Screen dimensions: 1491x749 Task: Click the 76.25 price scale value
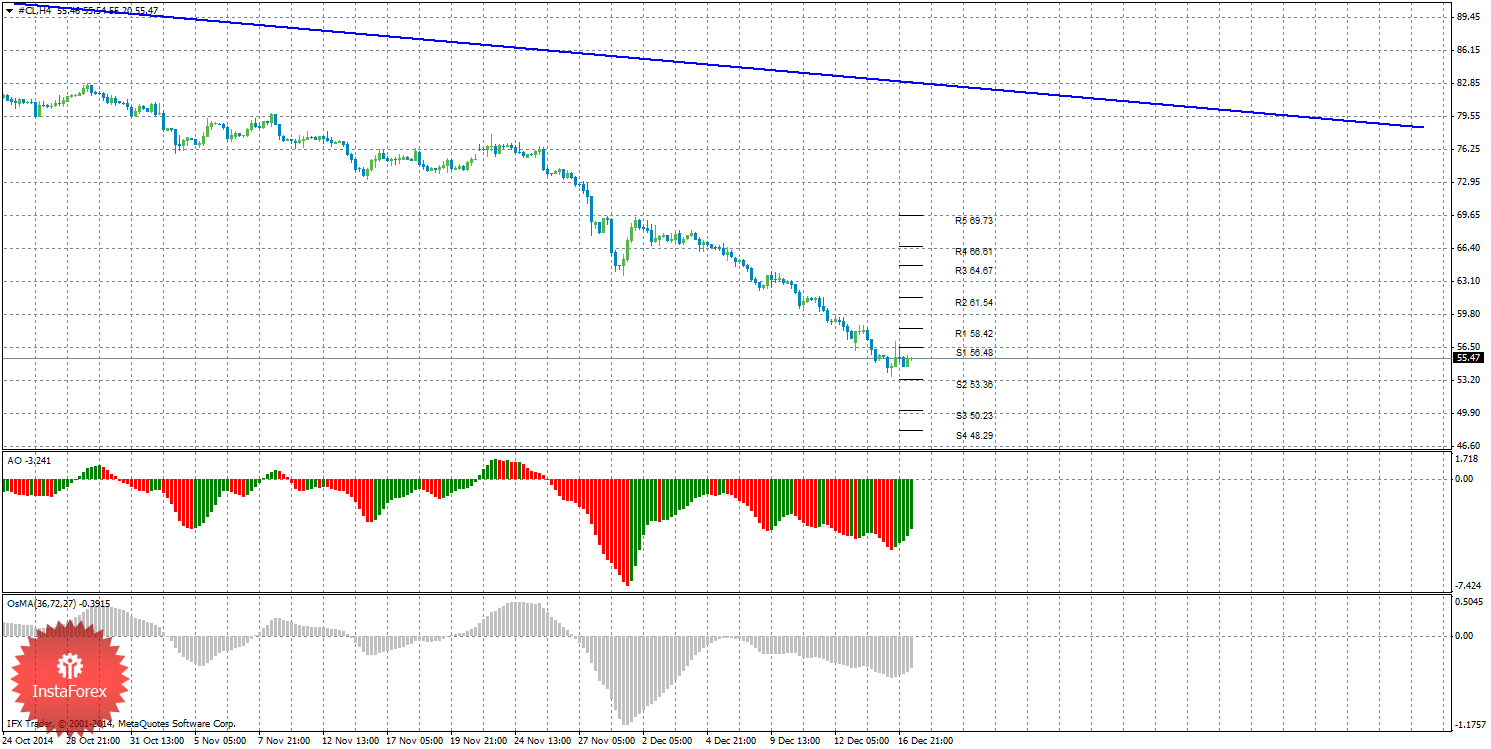point(1469,149)
